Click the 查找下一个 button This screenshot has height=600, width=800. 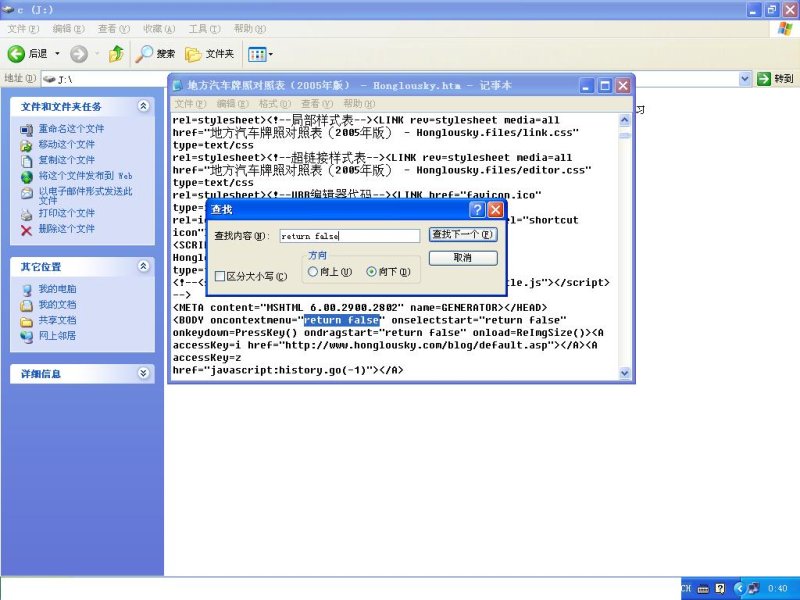[x=462, y=235]
